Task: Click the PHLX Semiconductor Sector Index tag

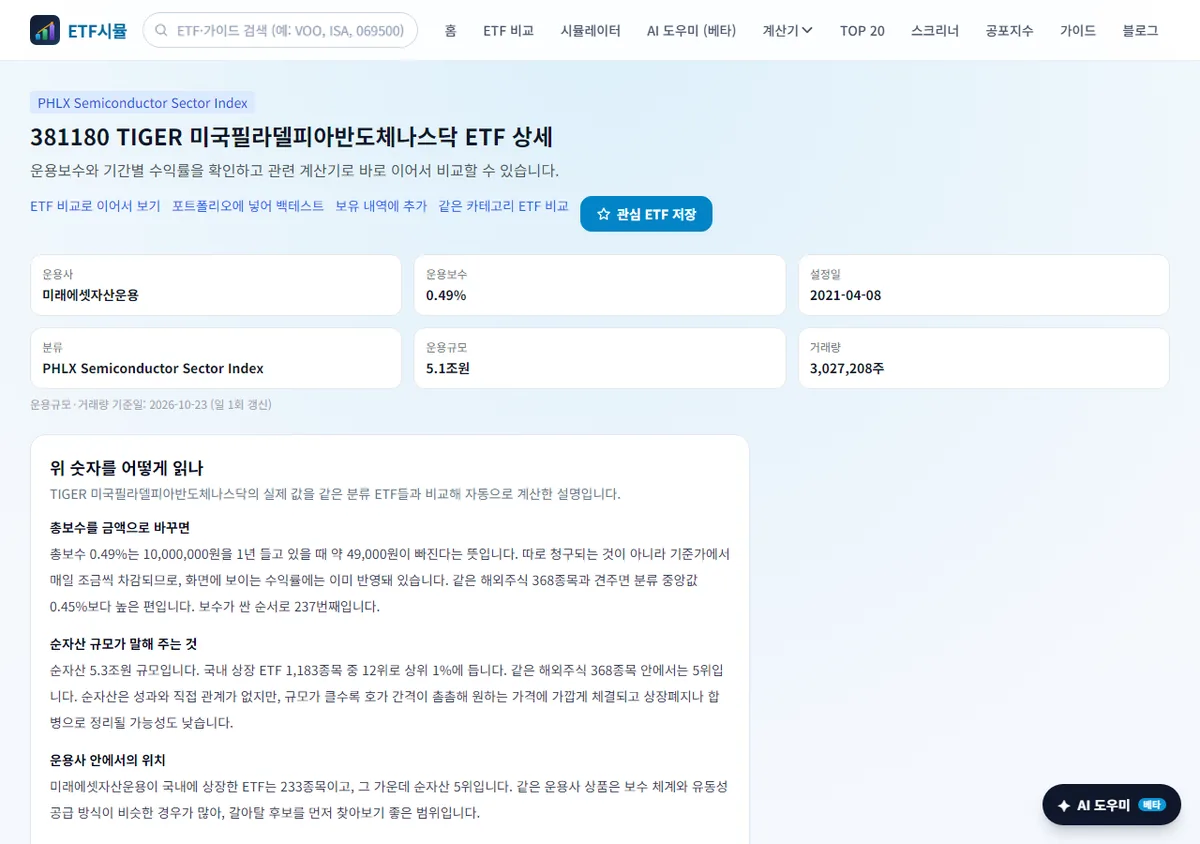Action: point(142,102)
